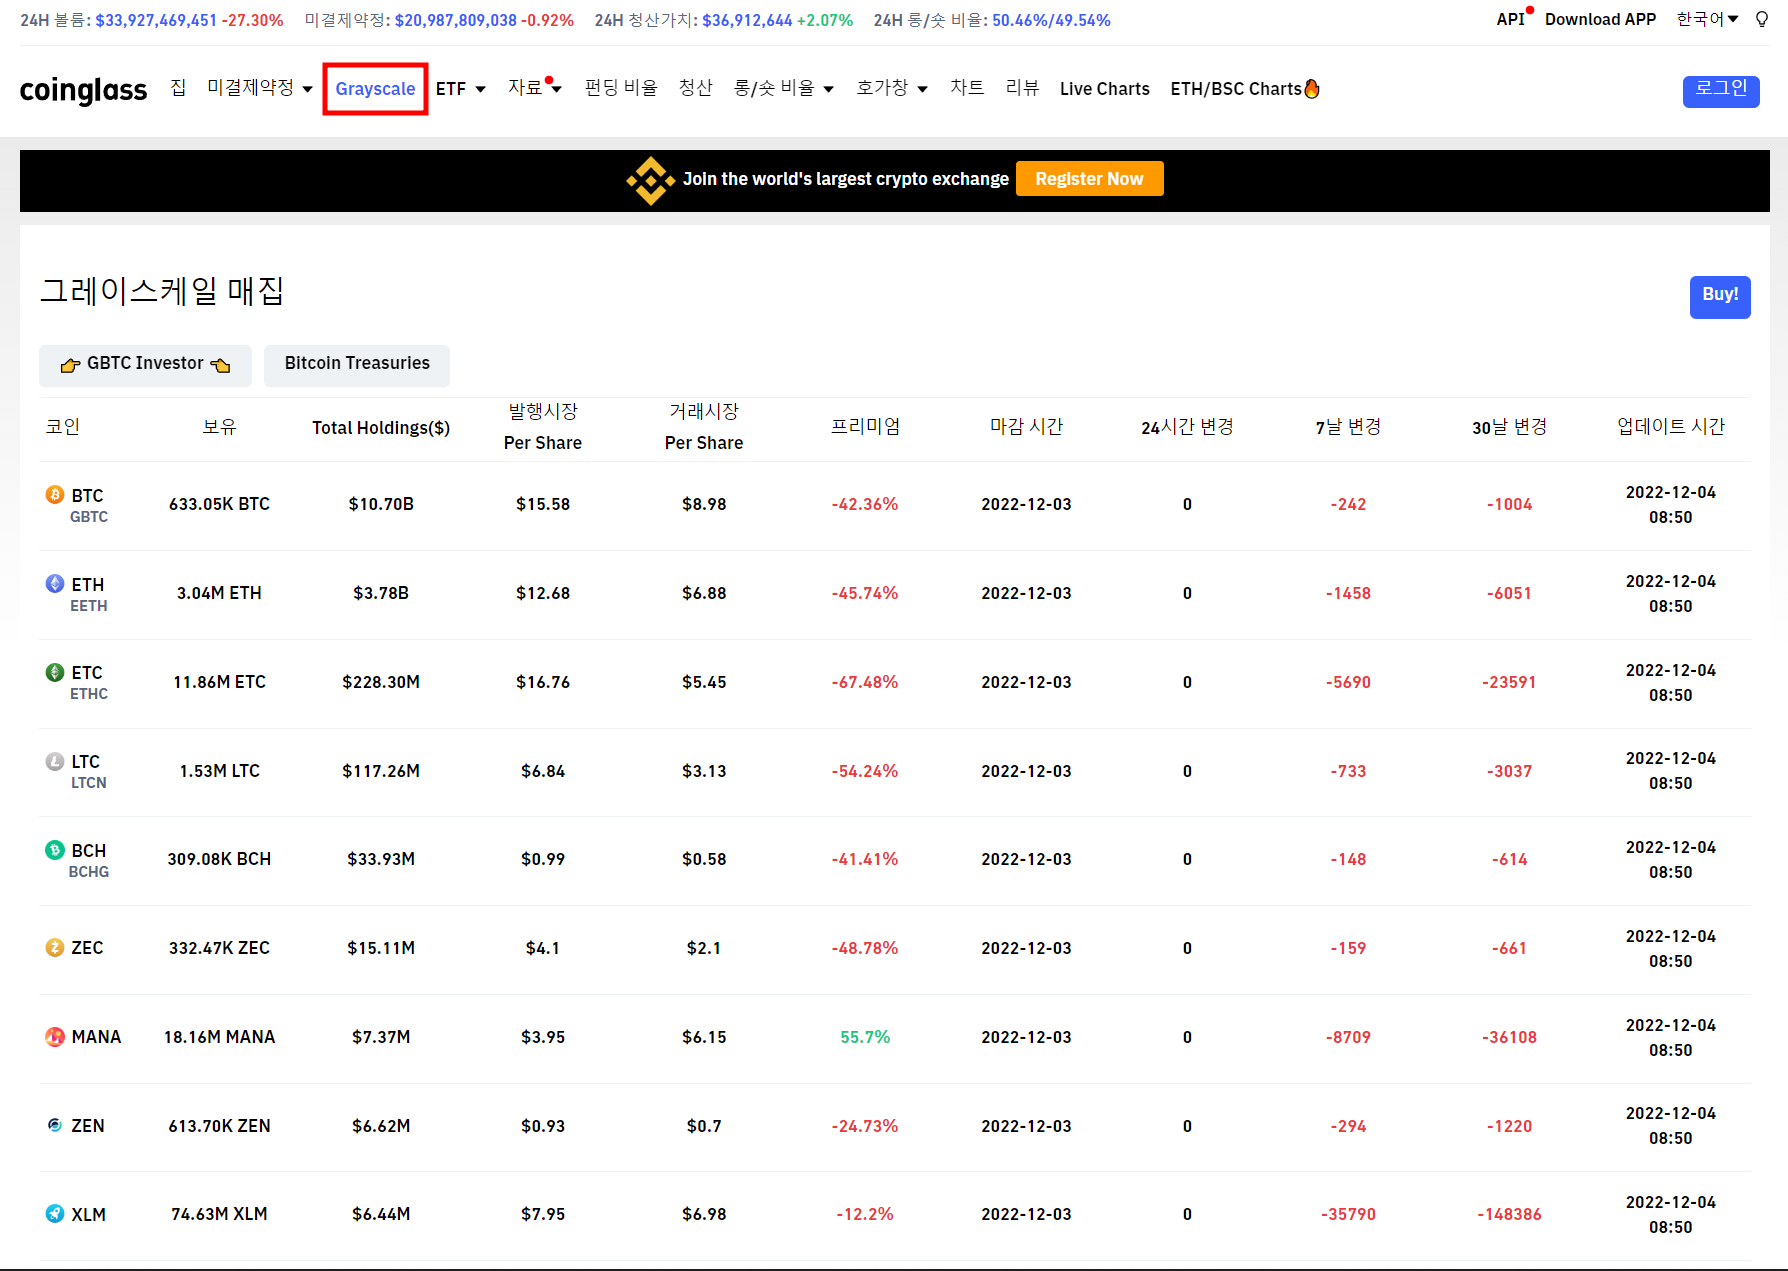Expand the 롱/숏 비율 dropdown menu
The image size is (1788, 1271).
784,88
